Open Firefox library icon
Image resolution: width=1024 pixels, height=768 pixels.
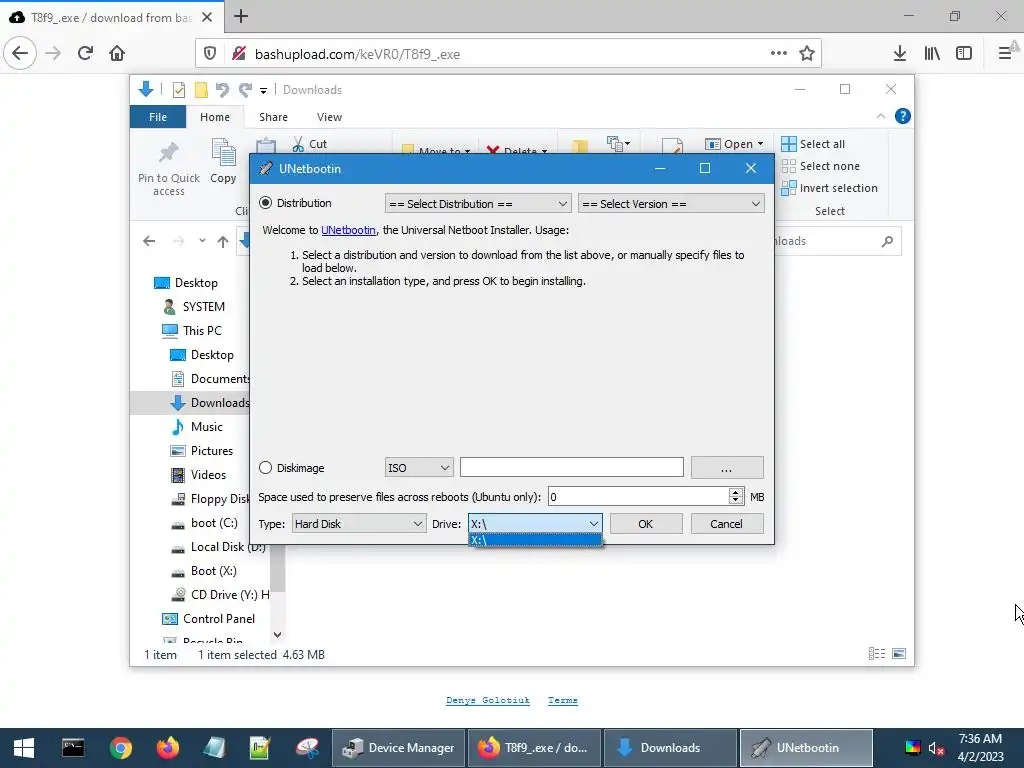tap(932, 54)
